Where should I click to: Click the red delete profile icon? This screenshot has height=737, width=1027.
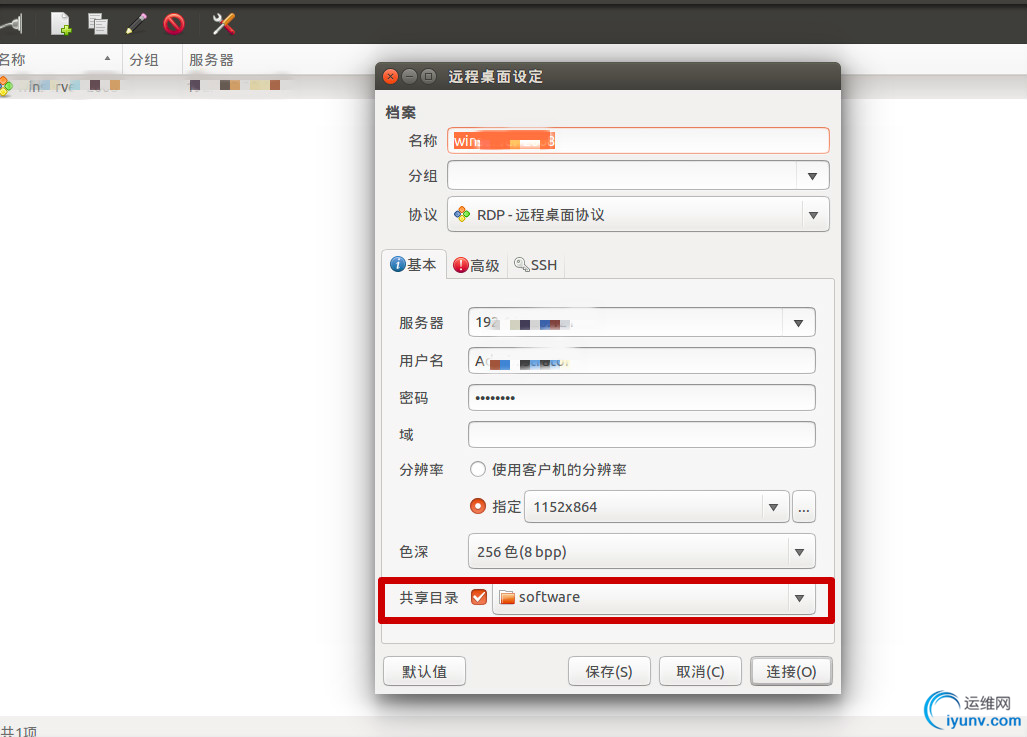pyautogui.click(x=174, y=24)
